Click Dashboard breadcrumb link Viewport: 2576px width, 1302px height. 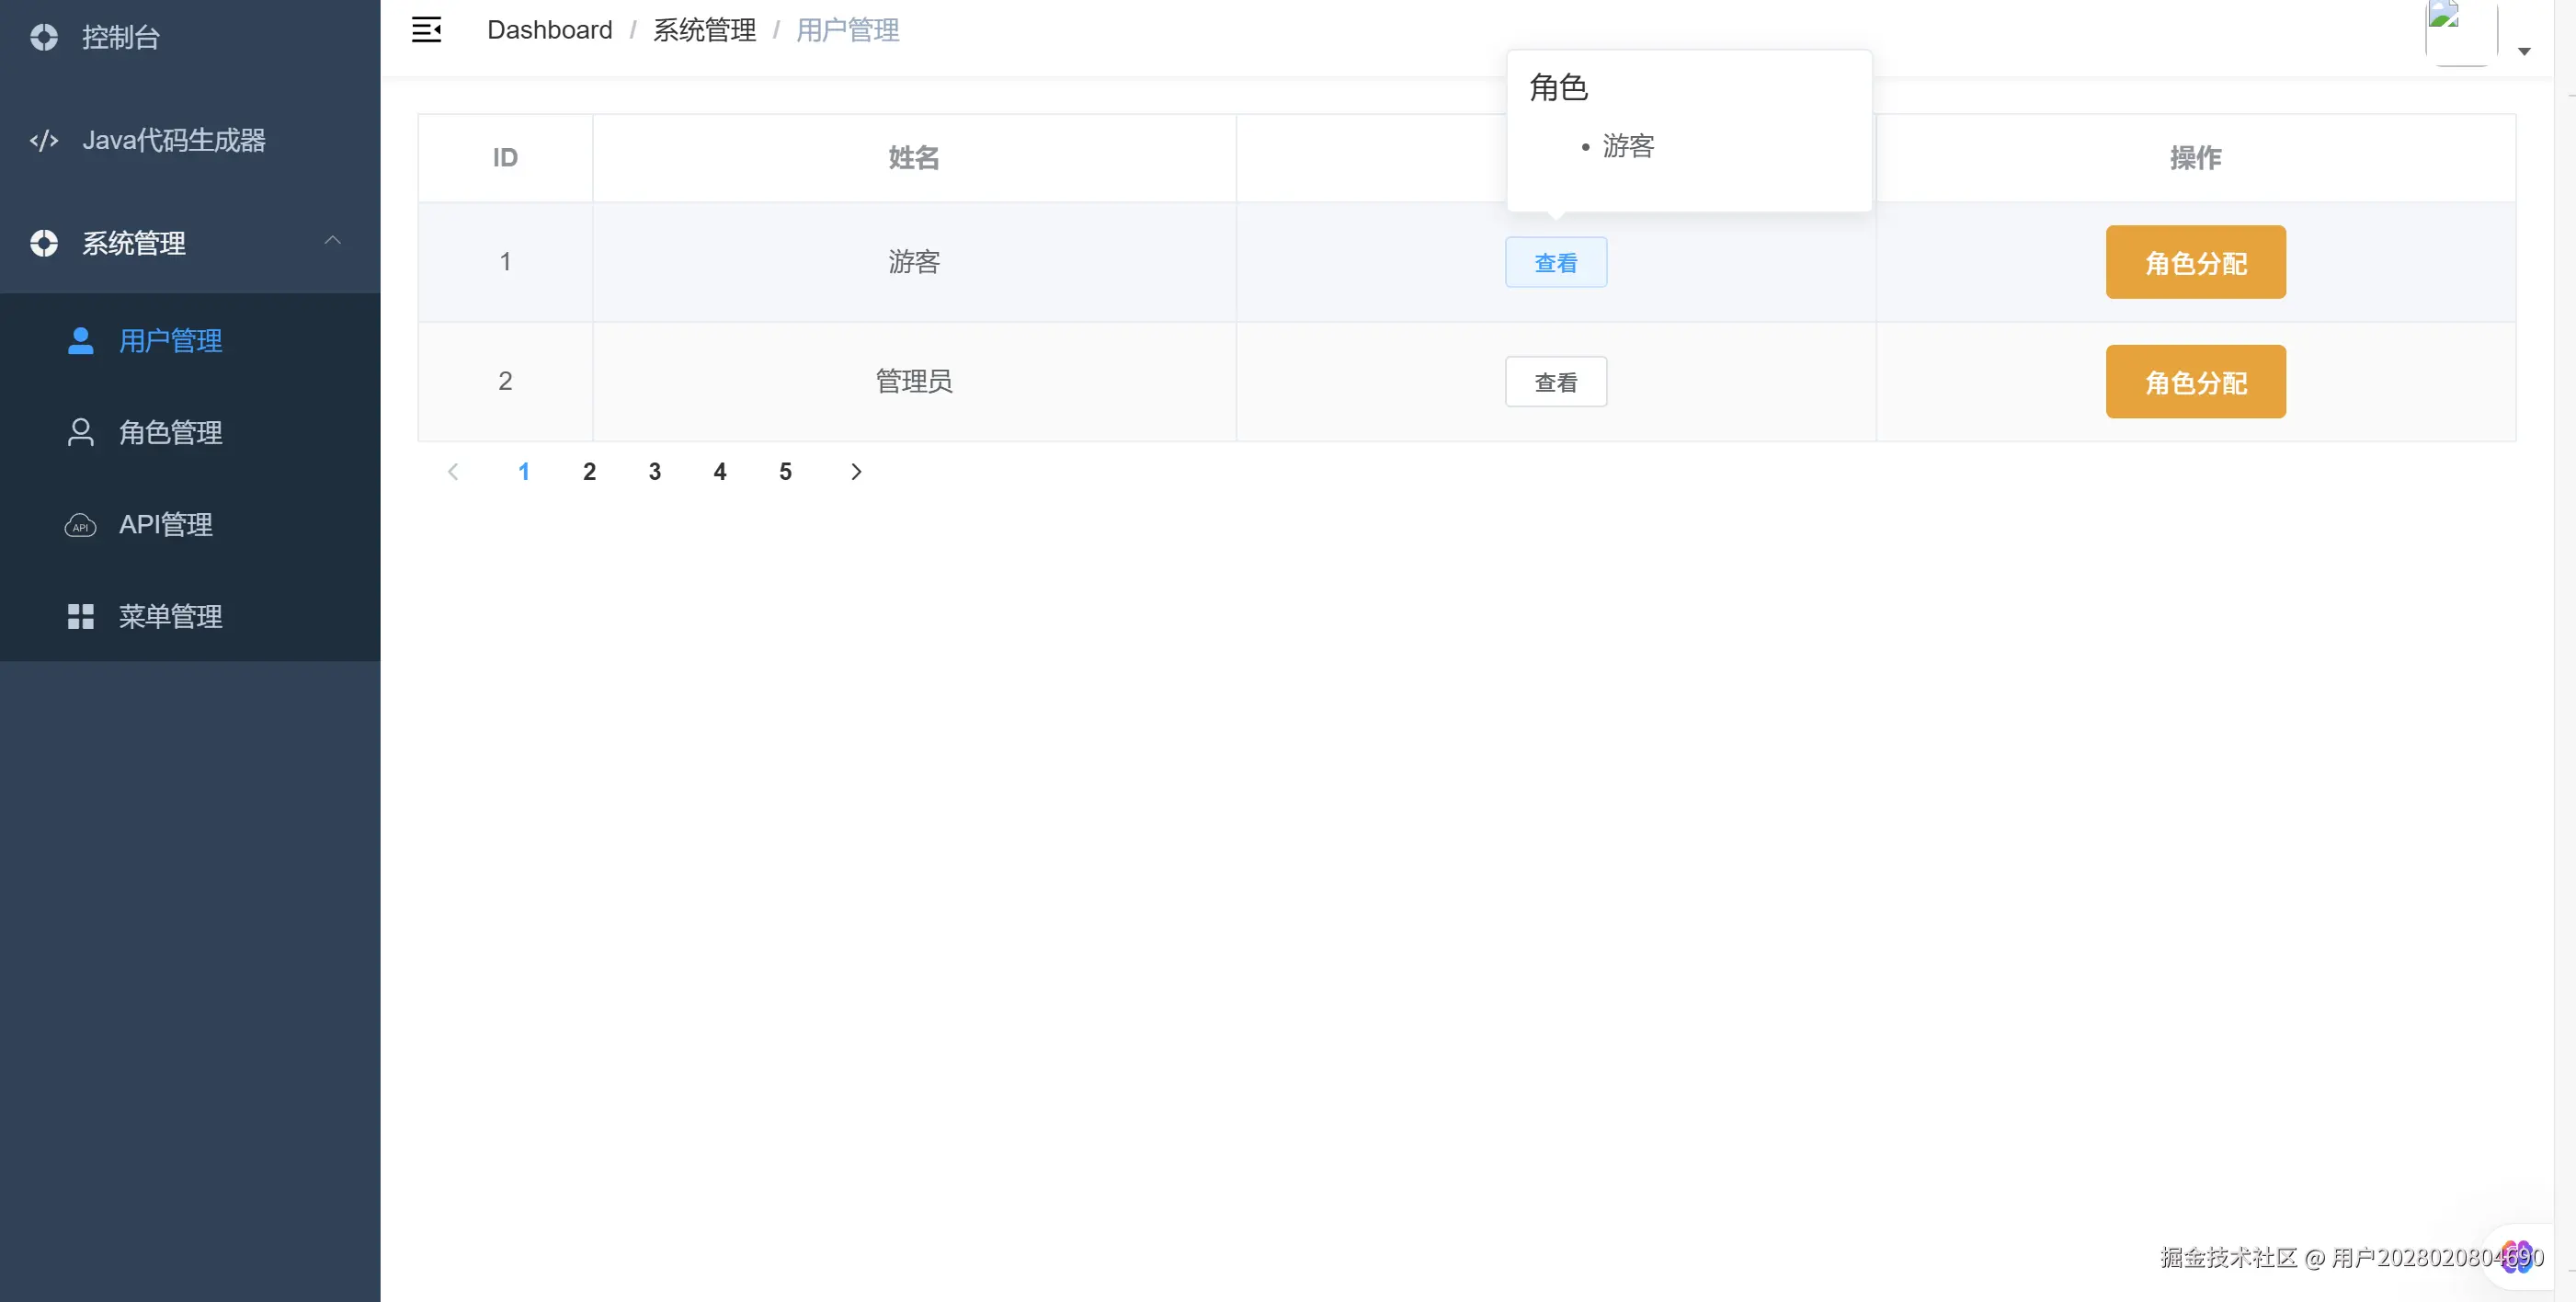point(549,30)
